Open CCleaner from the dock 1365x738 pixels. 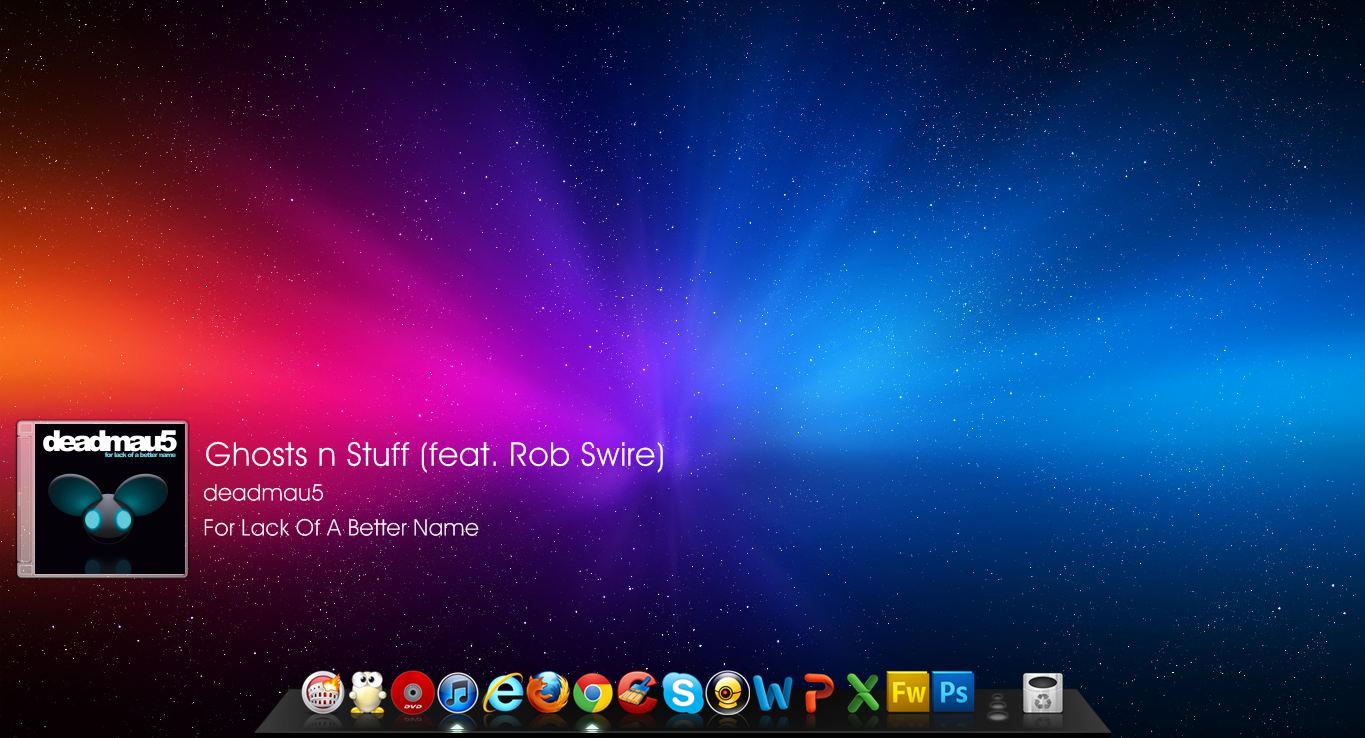(x=637, y=692)
